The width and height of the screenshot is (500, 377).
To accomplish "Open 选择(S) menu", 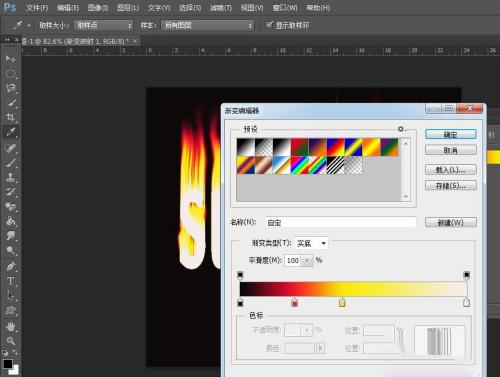I will coord(190,8).
